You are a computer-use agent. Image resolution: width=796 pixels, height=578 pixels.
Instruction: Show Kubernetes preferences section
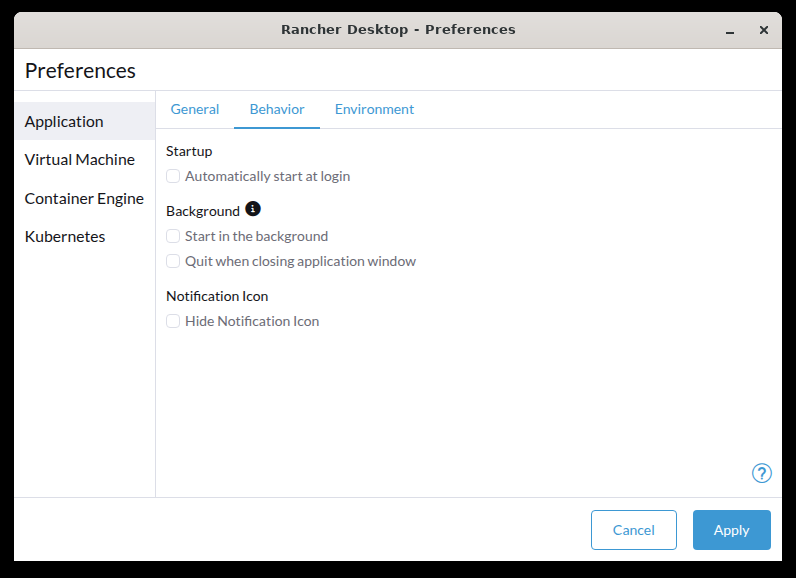[x=65, y=236]
